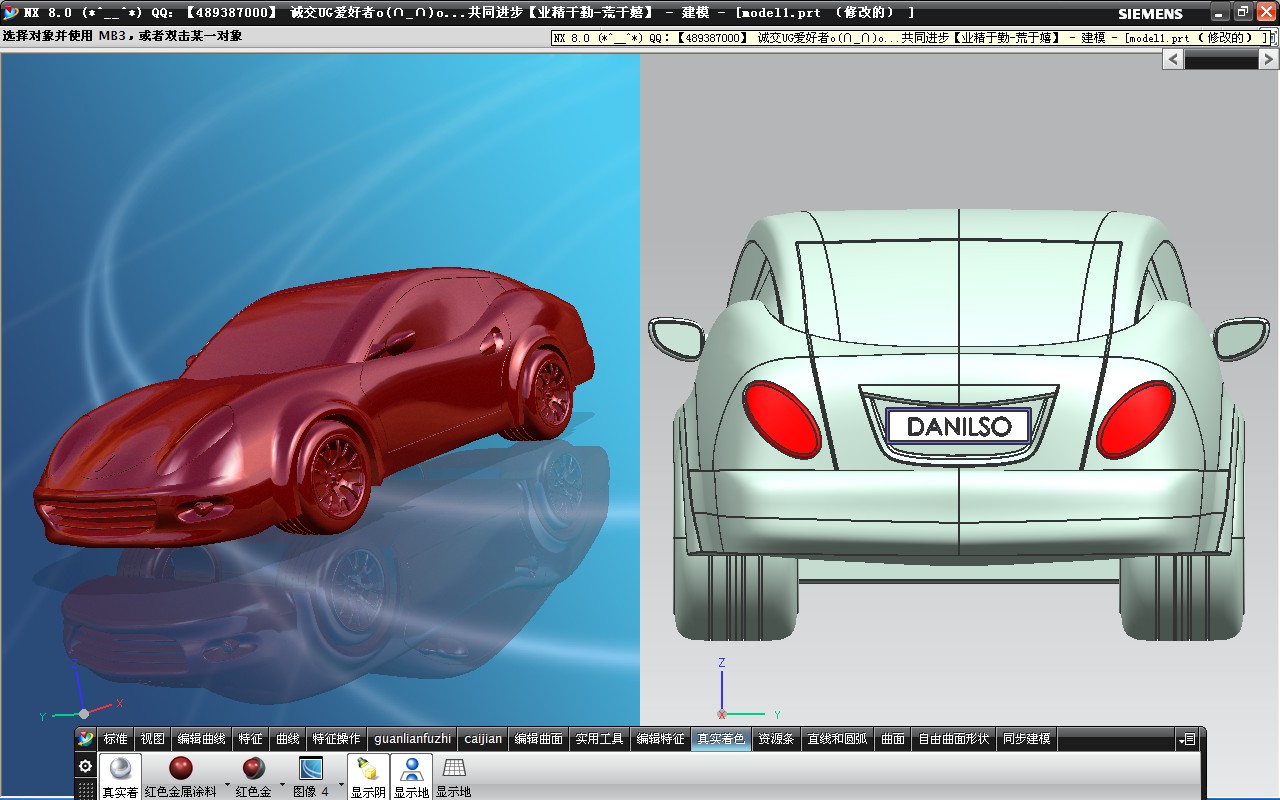Open guanlianfuzhi tab
Viewport: 1280px width, 800px height.
413,739
